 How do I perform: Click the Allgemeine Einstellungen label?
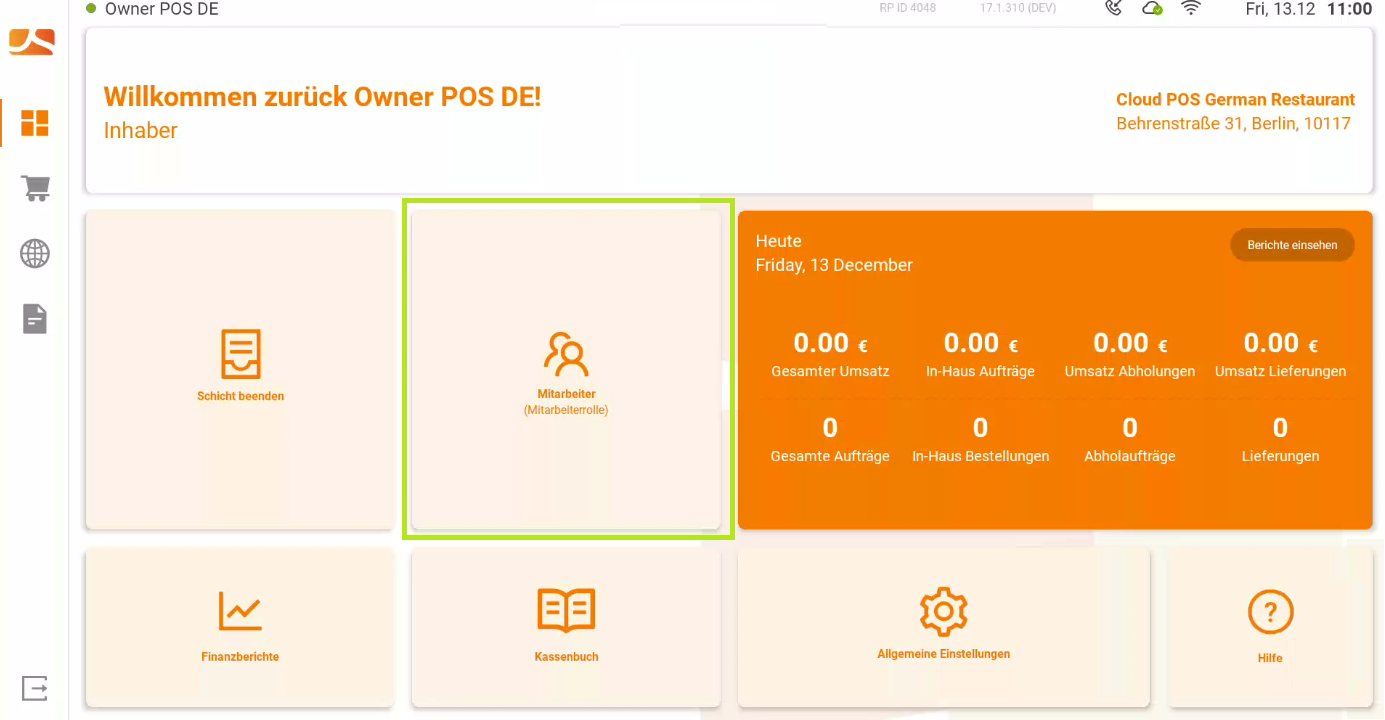coord(944,654)
